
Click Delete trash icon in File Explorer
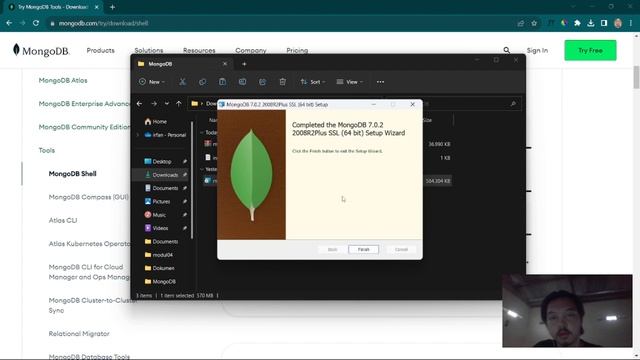coord(282,82)
